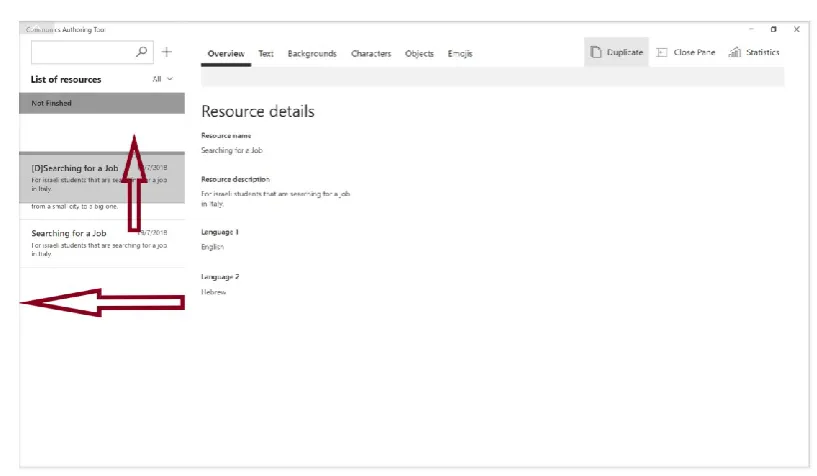Switch to the Text tab
The width and height of the screenshot is (817, 476).
point(266,54)
